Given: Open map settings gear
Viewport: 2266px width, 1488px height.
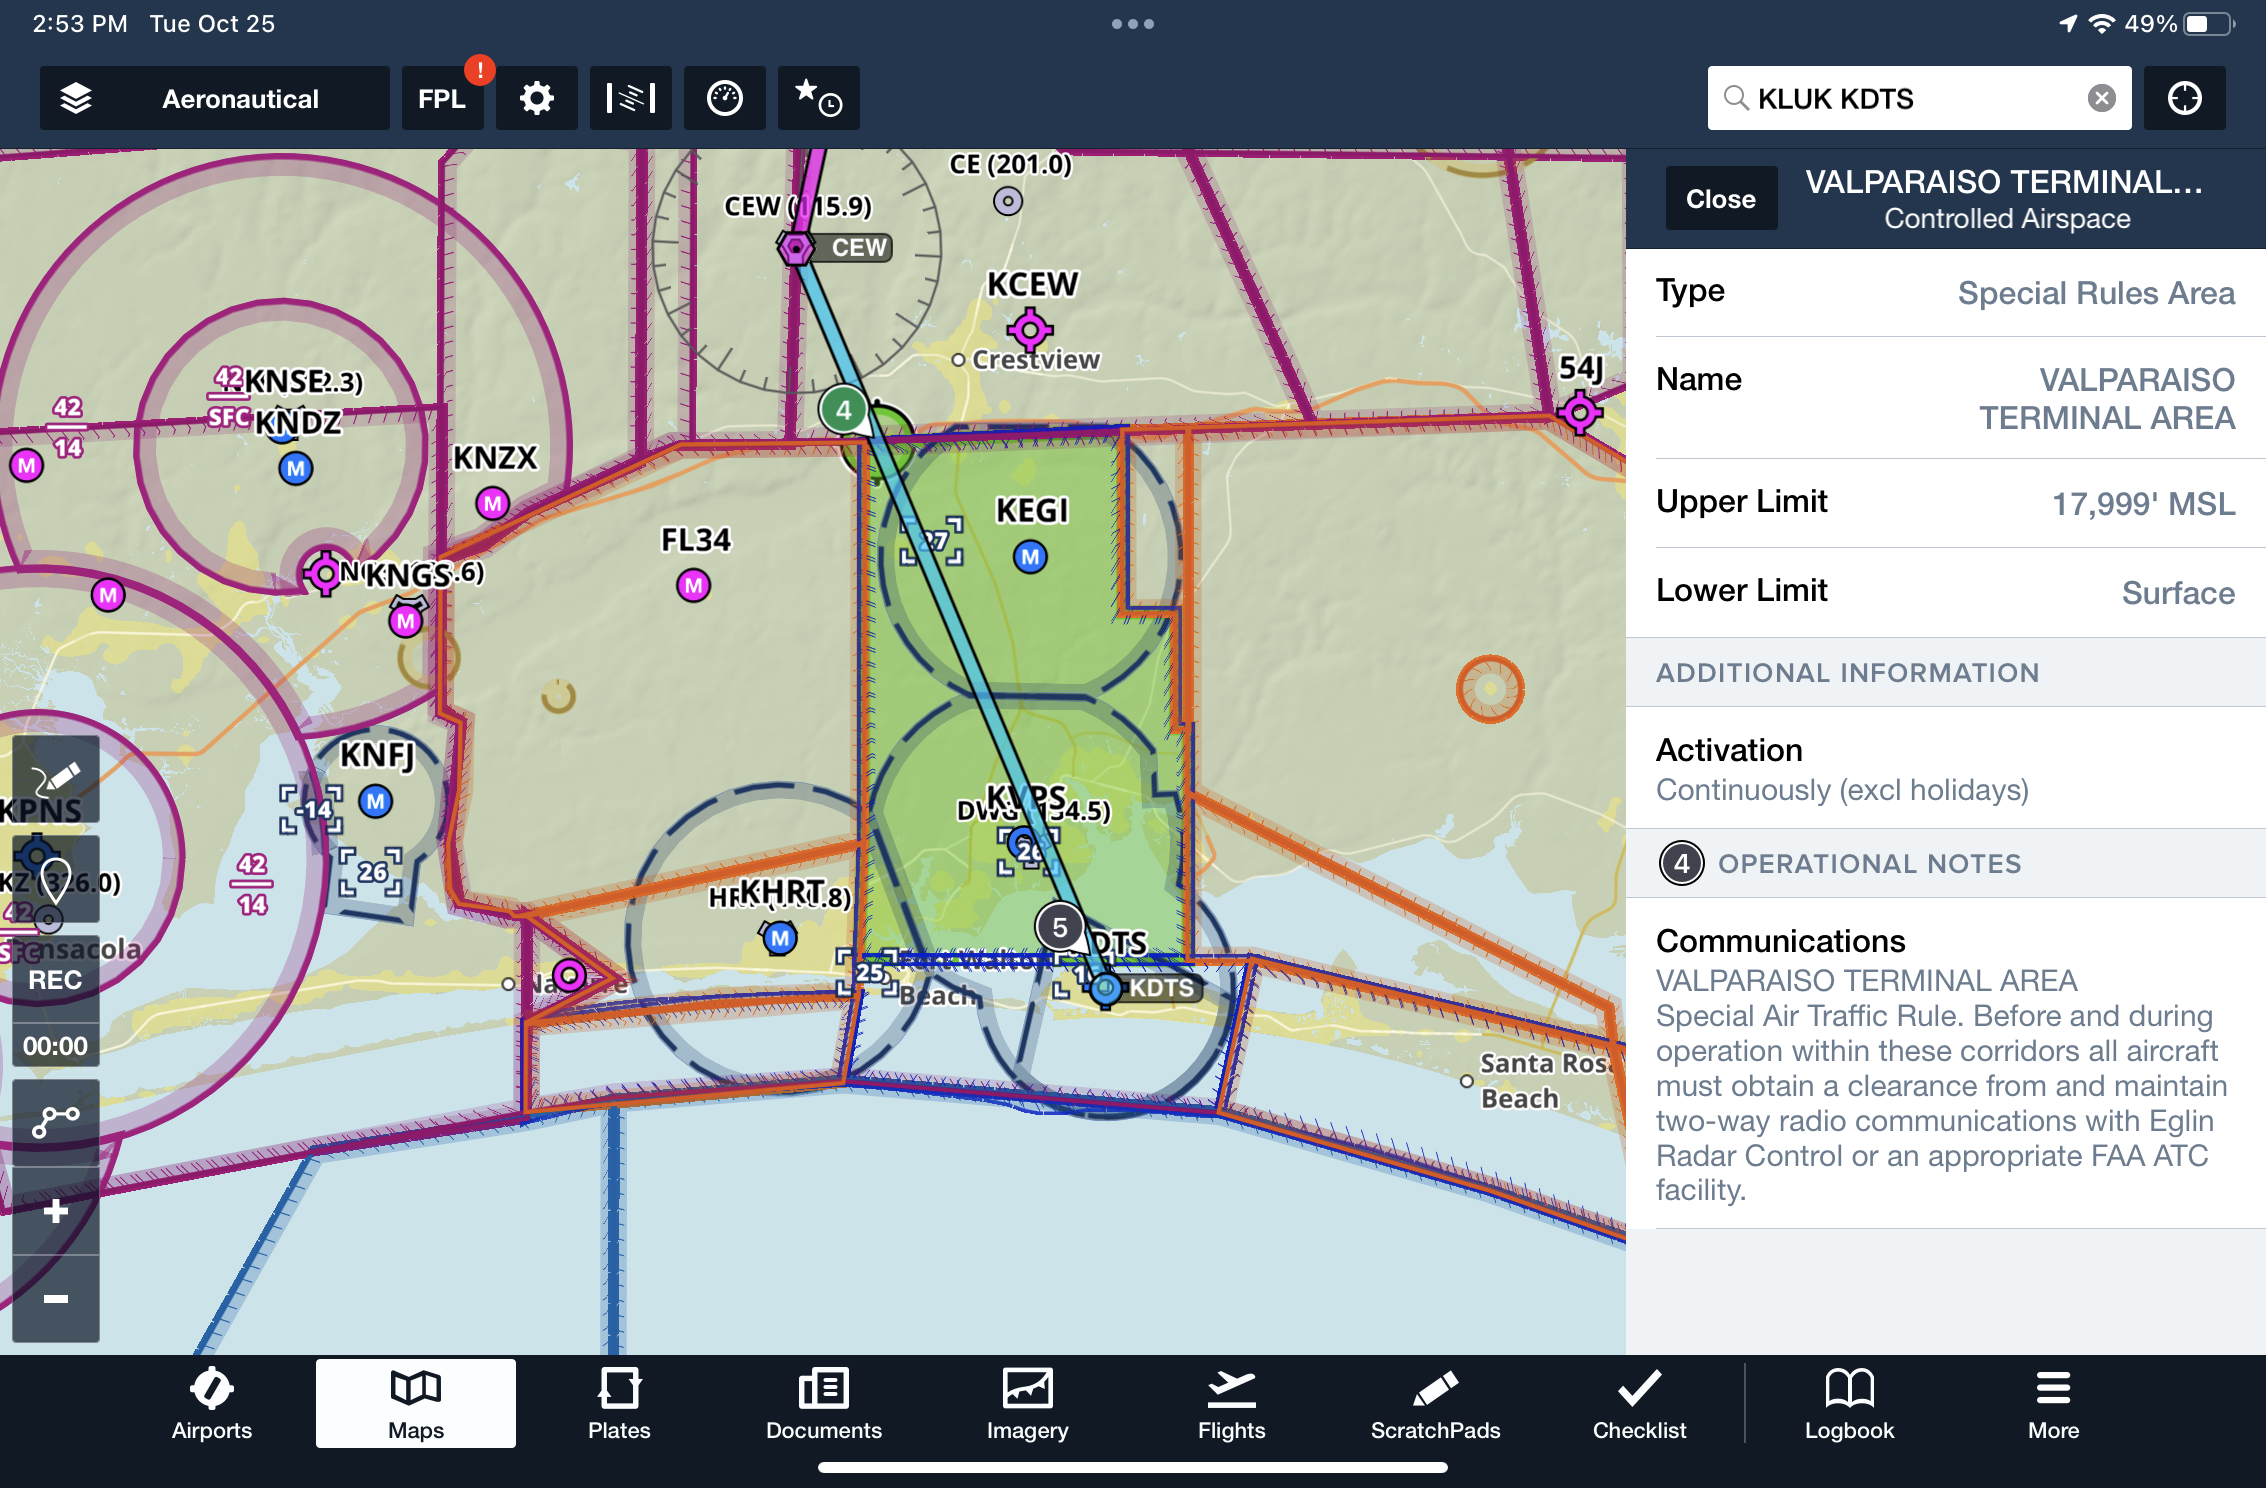Looking at the screenshot, I should [537, 98].
